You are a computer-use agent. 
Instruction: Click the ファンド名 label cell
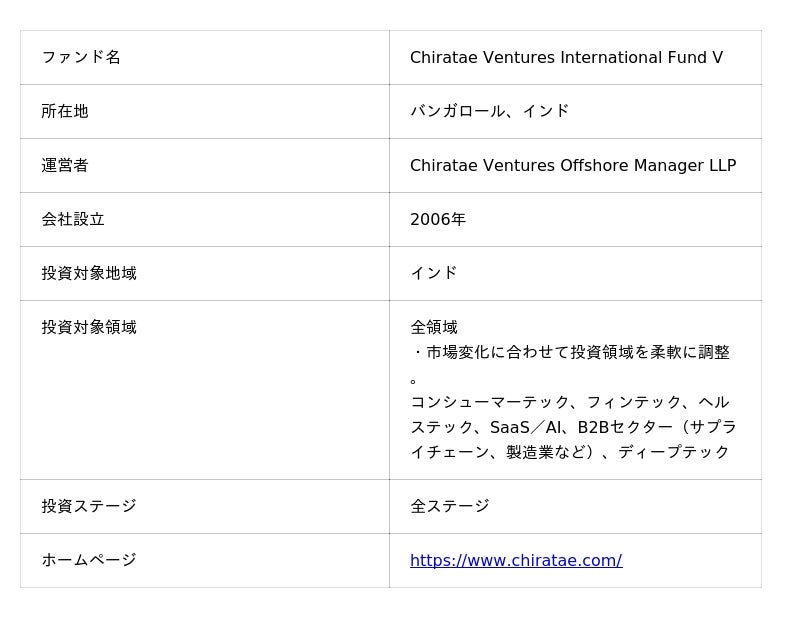pyautogui.click(x=81, y=58)
